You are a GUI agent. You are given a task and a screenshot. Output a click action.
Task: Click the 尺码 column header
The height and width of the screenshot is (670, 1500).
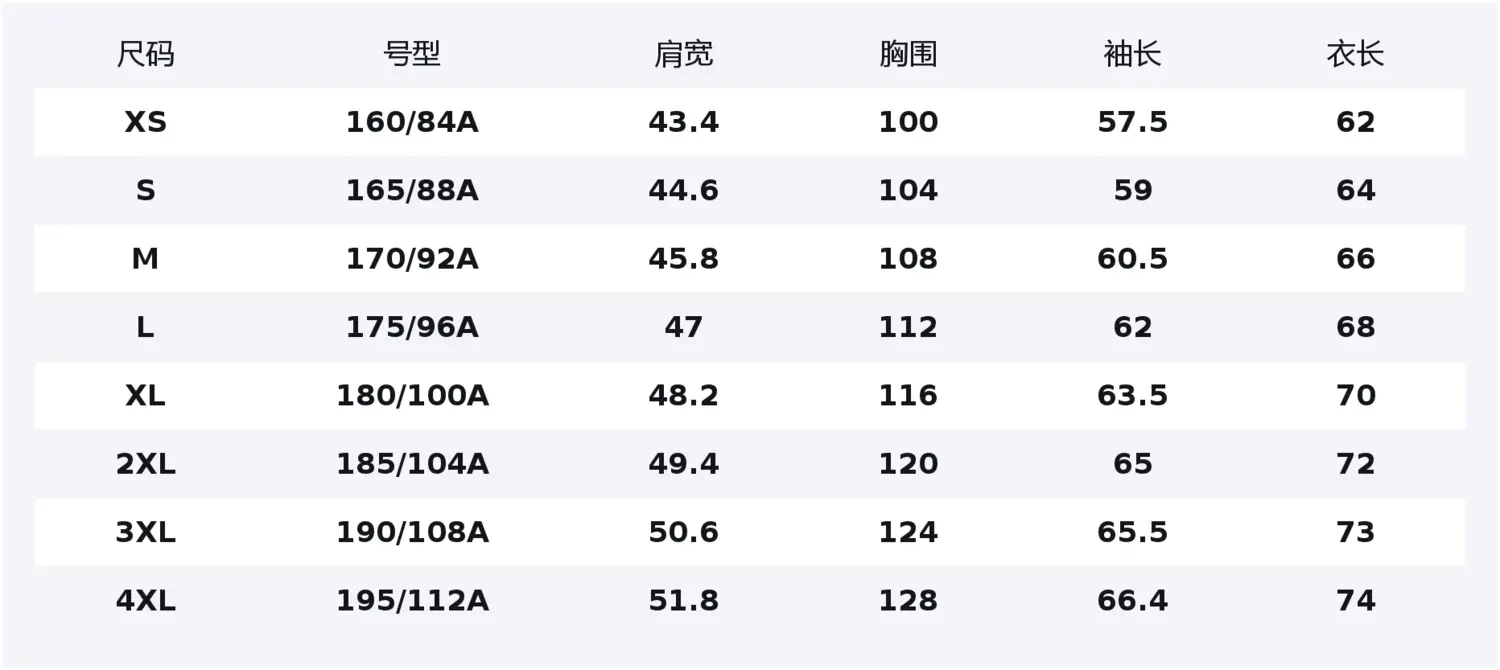(x=145, y=54)
